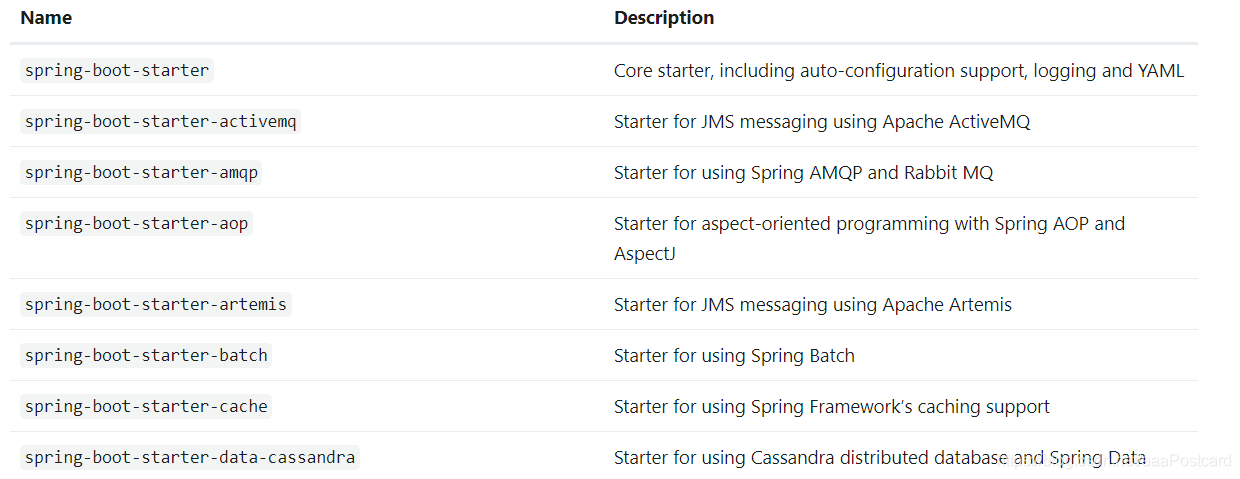The width and height of the screenshot is (1240, 479).
Task: Click the spring-boot-starter-aop entry
Action: click(x=136, y=223)
